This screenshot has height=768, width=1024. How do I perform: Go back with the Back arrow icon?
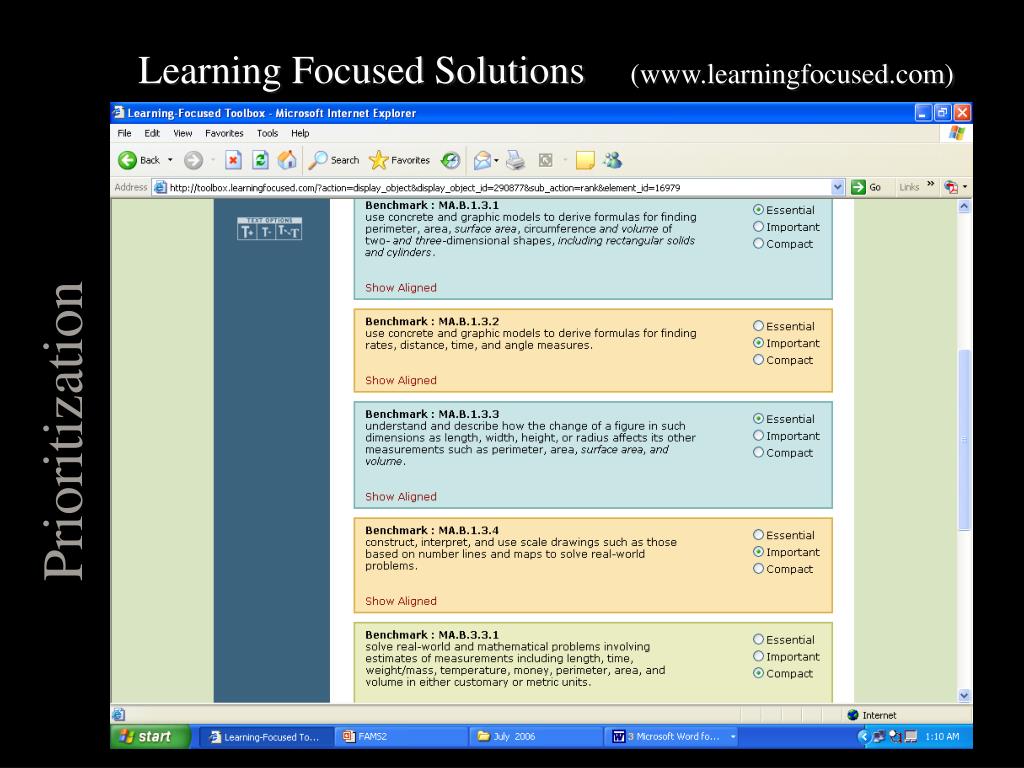tap(127, 160)
